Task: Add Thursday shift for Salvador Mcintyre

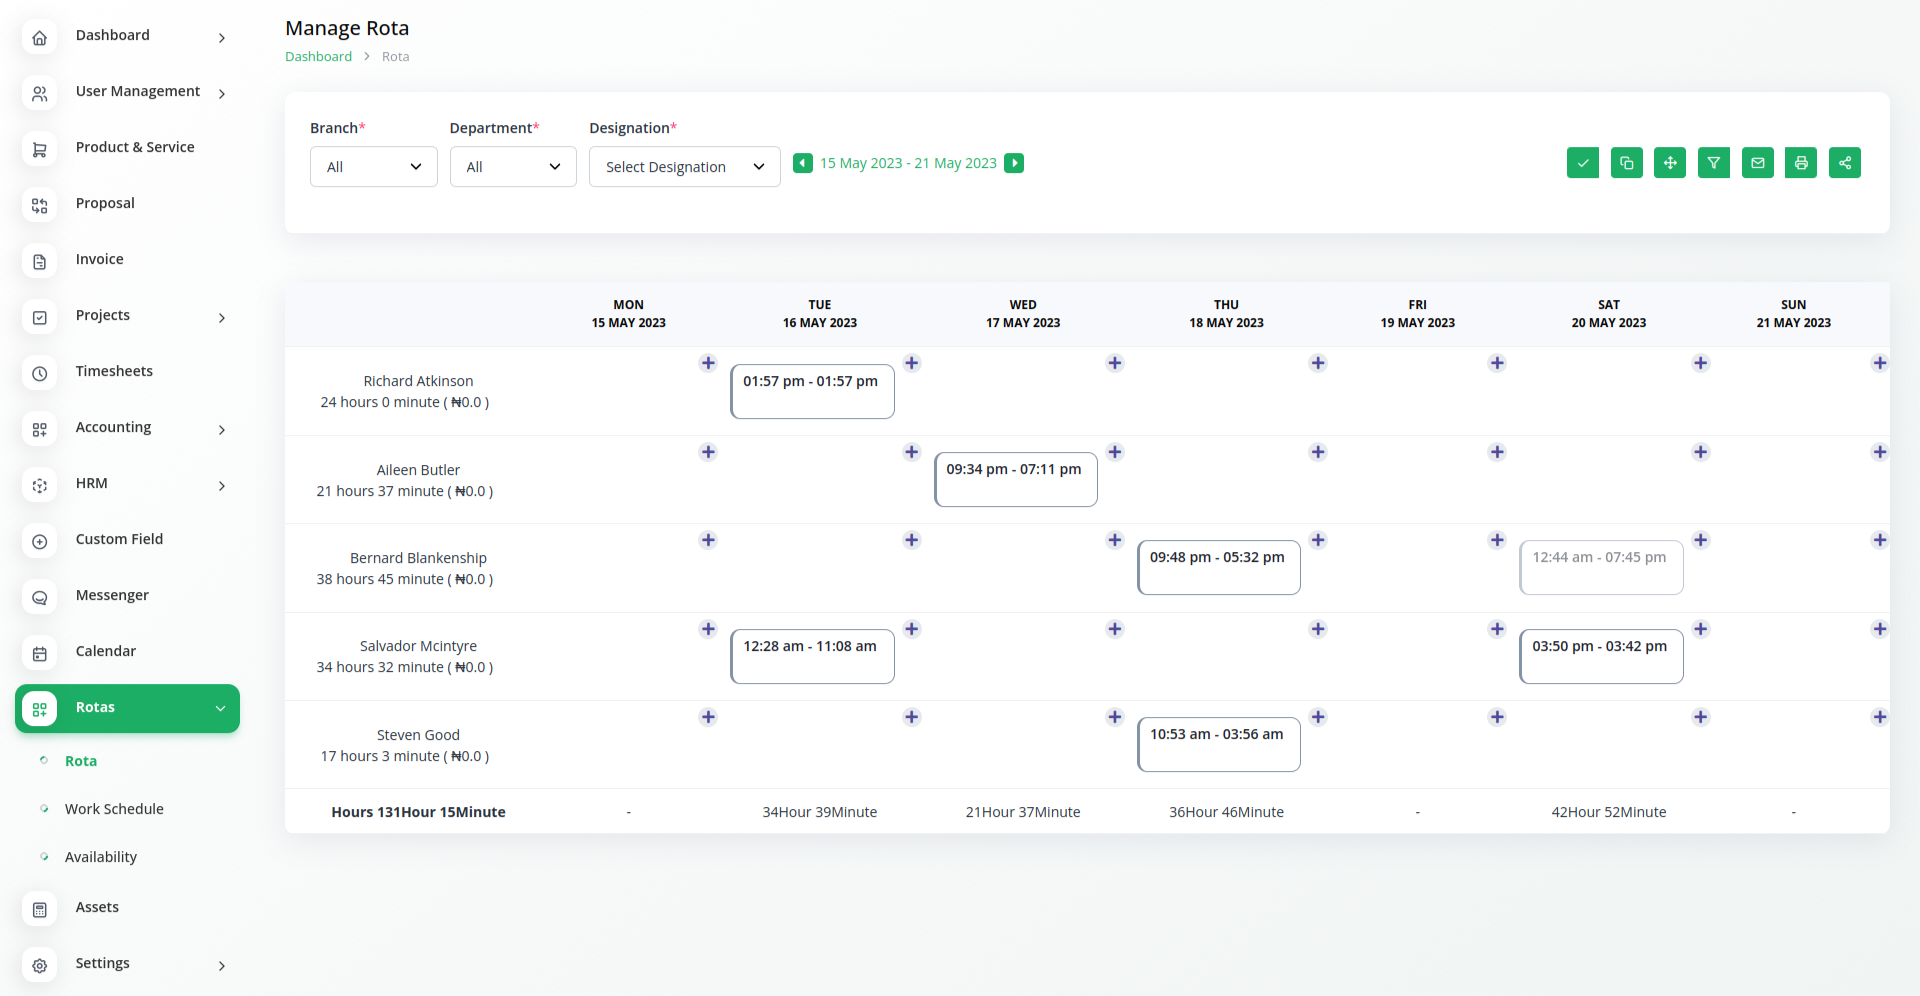Action: (1318, 629)
